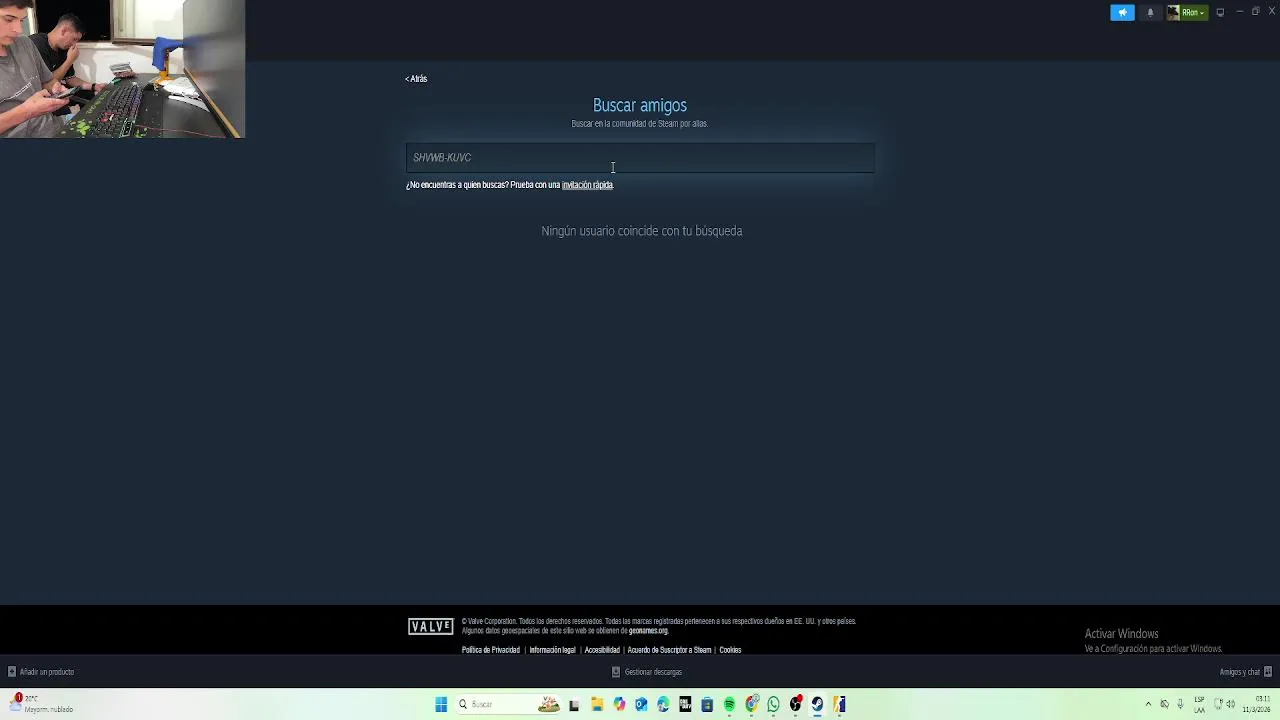Open the ESP LAA language switcher

coord(1199,704)
